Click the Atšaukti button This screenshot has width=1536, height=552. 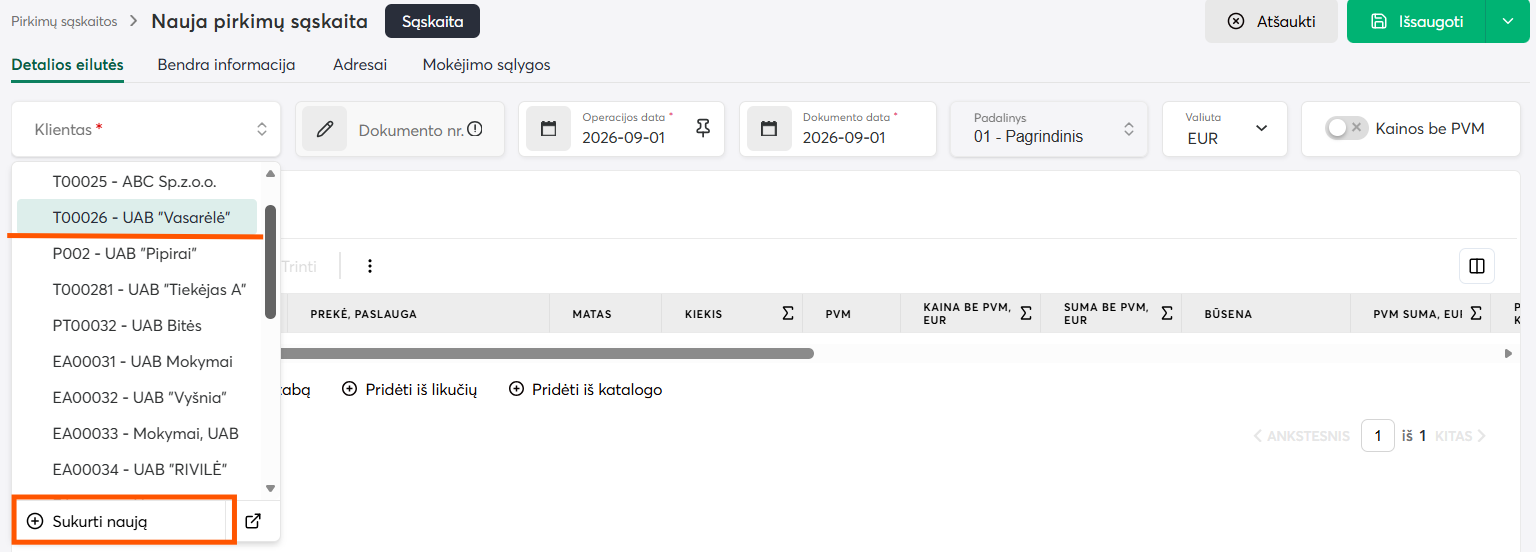[x=1271, y=21]
